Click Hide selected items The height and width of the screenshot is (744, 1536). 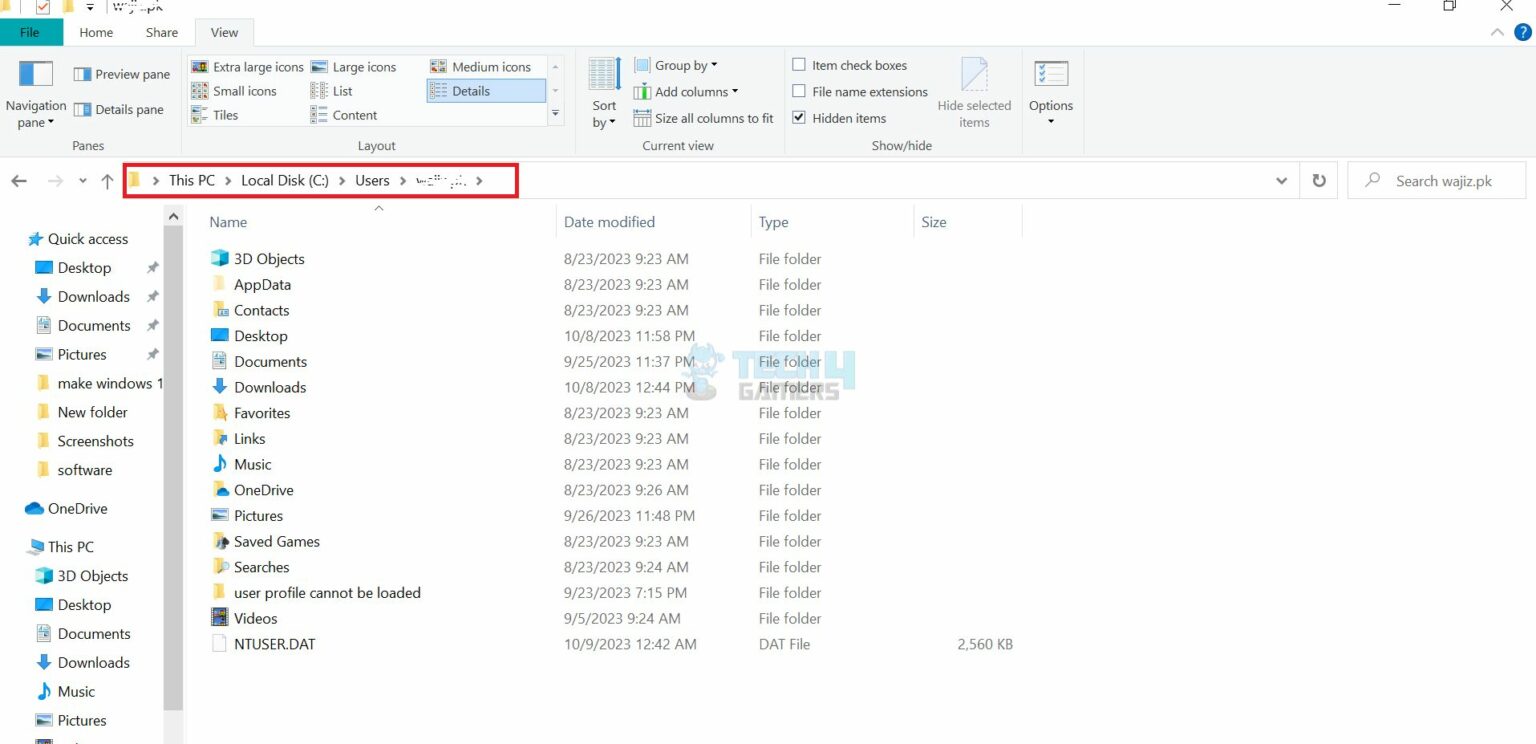click(974, 94)
